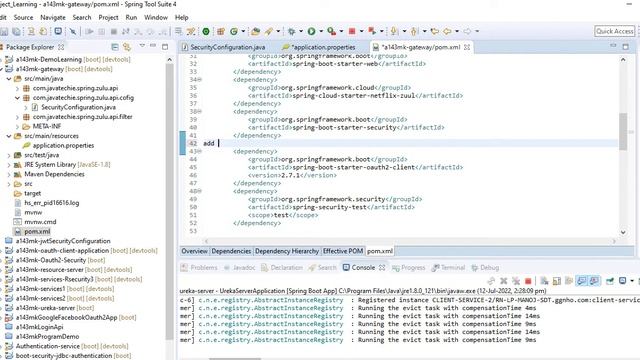Select hs_err_pid16616.log file
Screen dimensions: 640x360
(51, 203)
